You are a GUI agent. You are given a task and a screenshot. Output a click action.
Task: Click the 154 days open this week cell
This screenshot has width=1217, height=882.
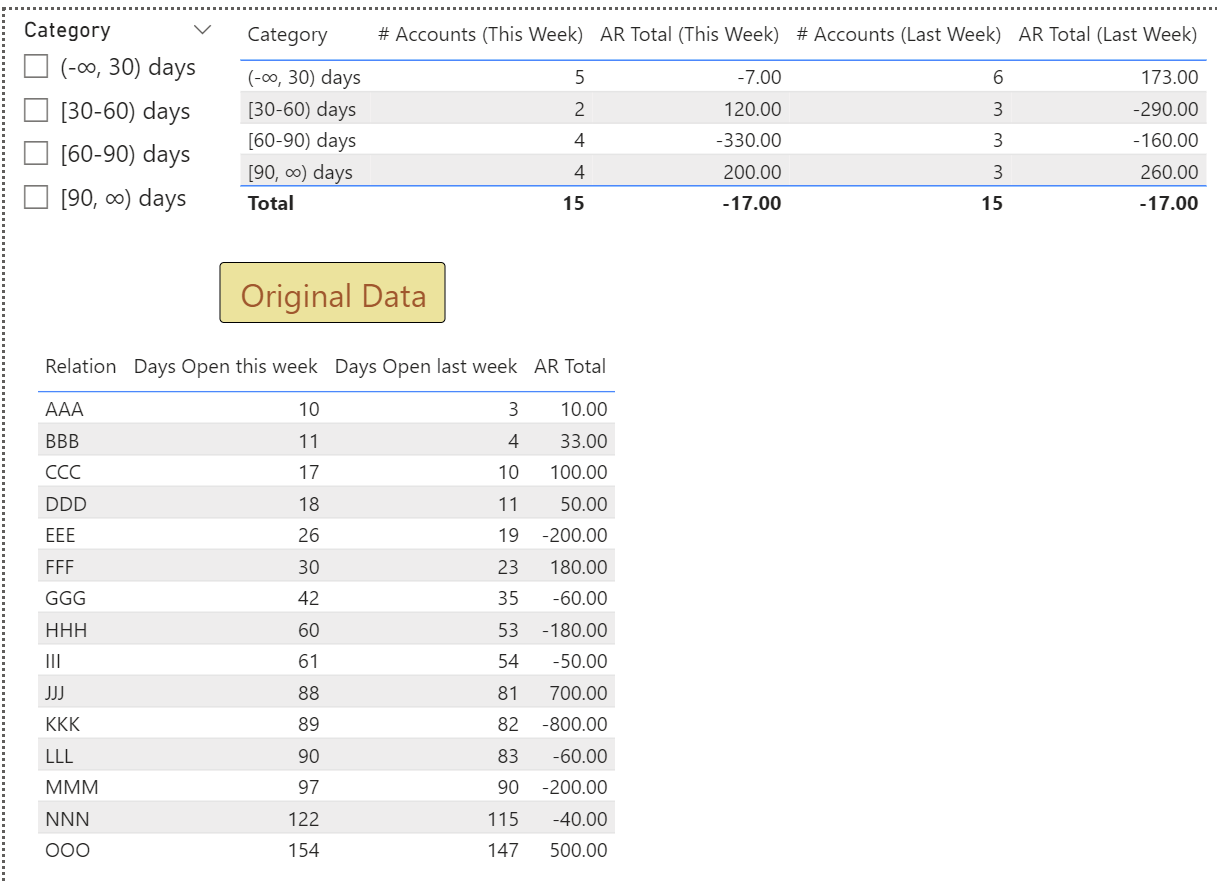point(303,850)
